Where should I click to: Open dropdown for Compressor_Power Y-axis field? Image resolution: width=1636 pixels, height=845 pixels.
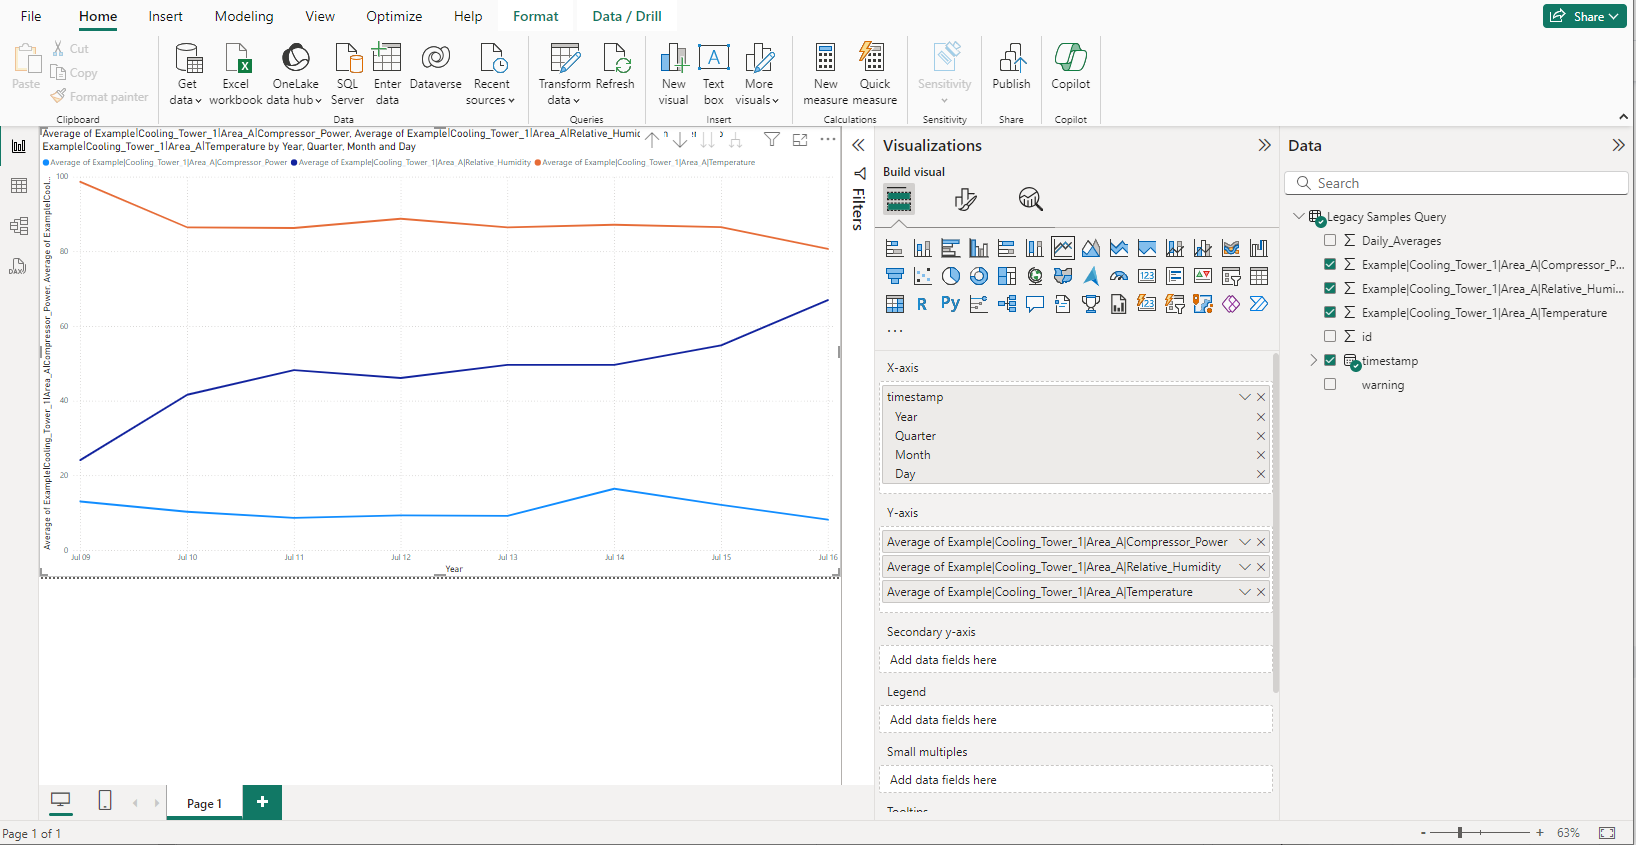(x=1245, y=542)
